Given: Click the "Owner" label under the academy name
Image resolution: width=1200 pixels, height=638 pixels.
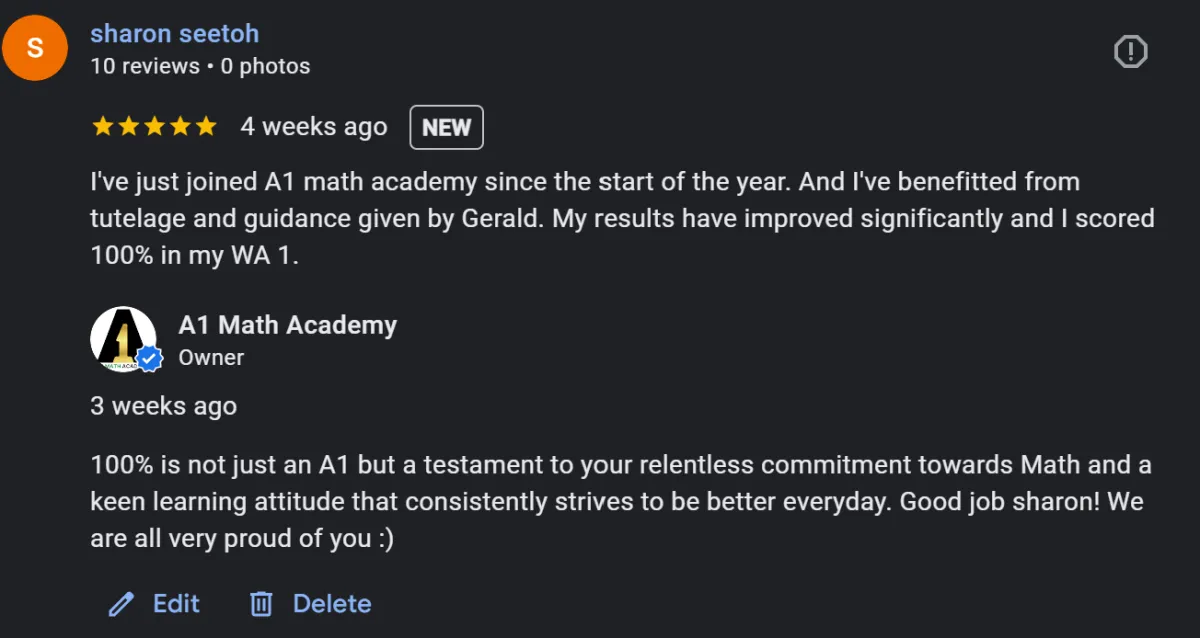Looking at the screenshot, I should 211,357.
